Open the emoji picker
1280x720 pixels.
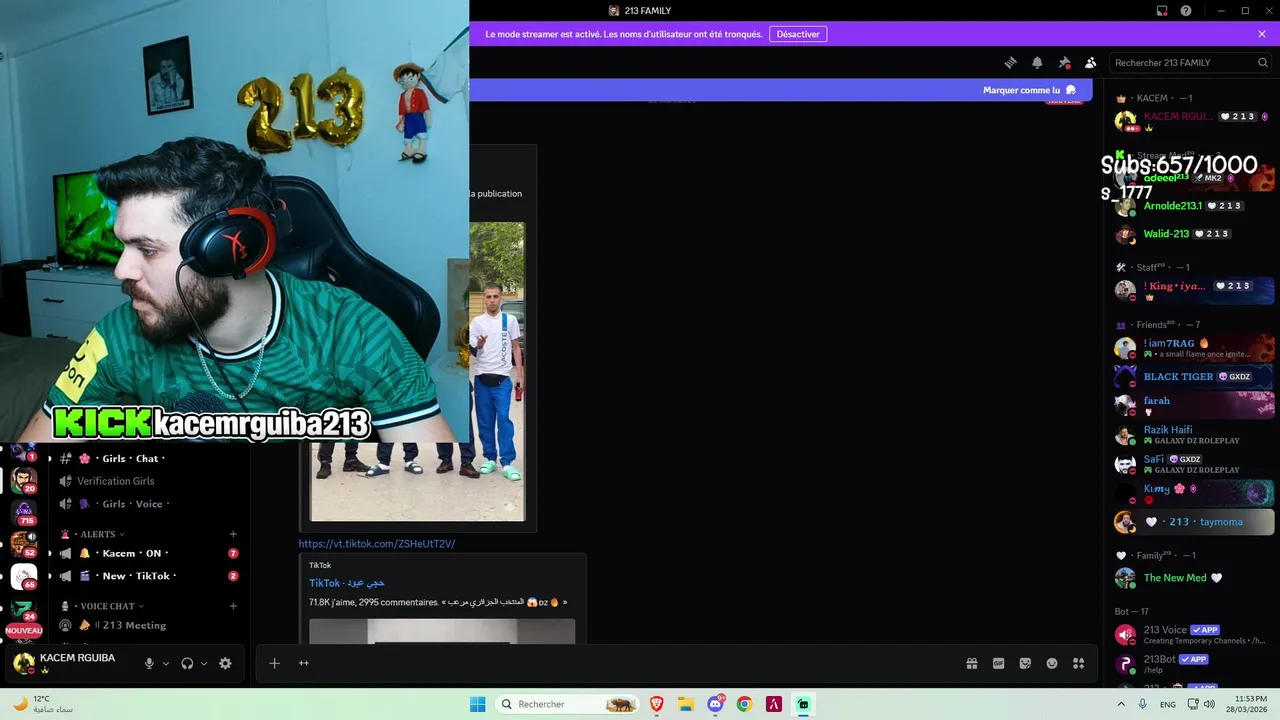coord(1052,663)
